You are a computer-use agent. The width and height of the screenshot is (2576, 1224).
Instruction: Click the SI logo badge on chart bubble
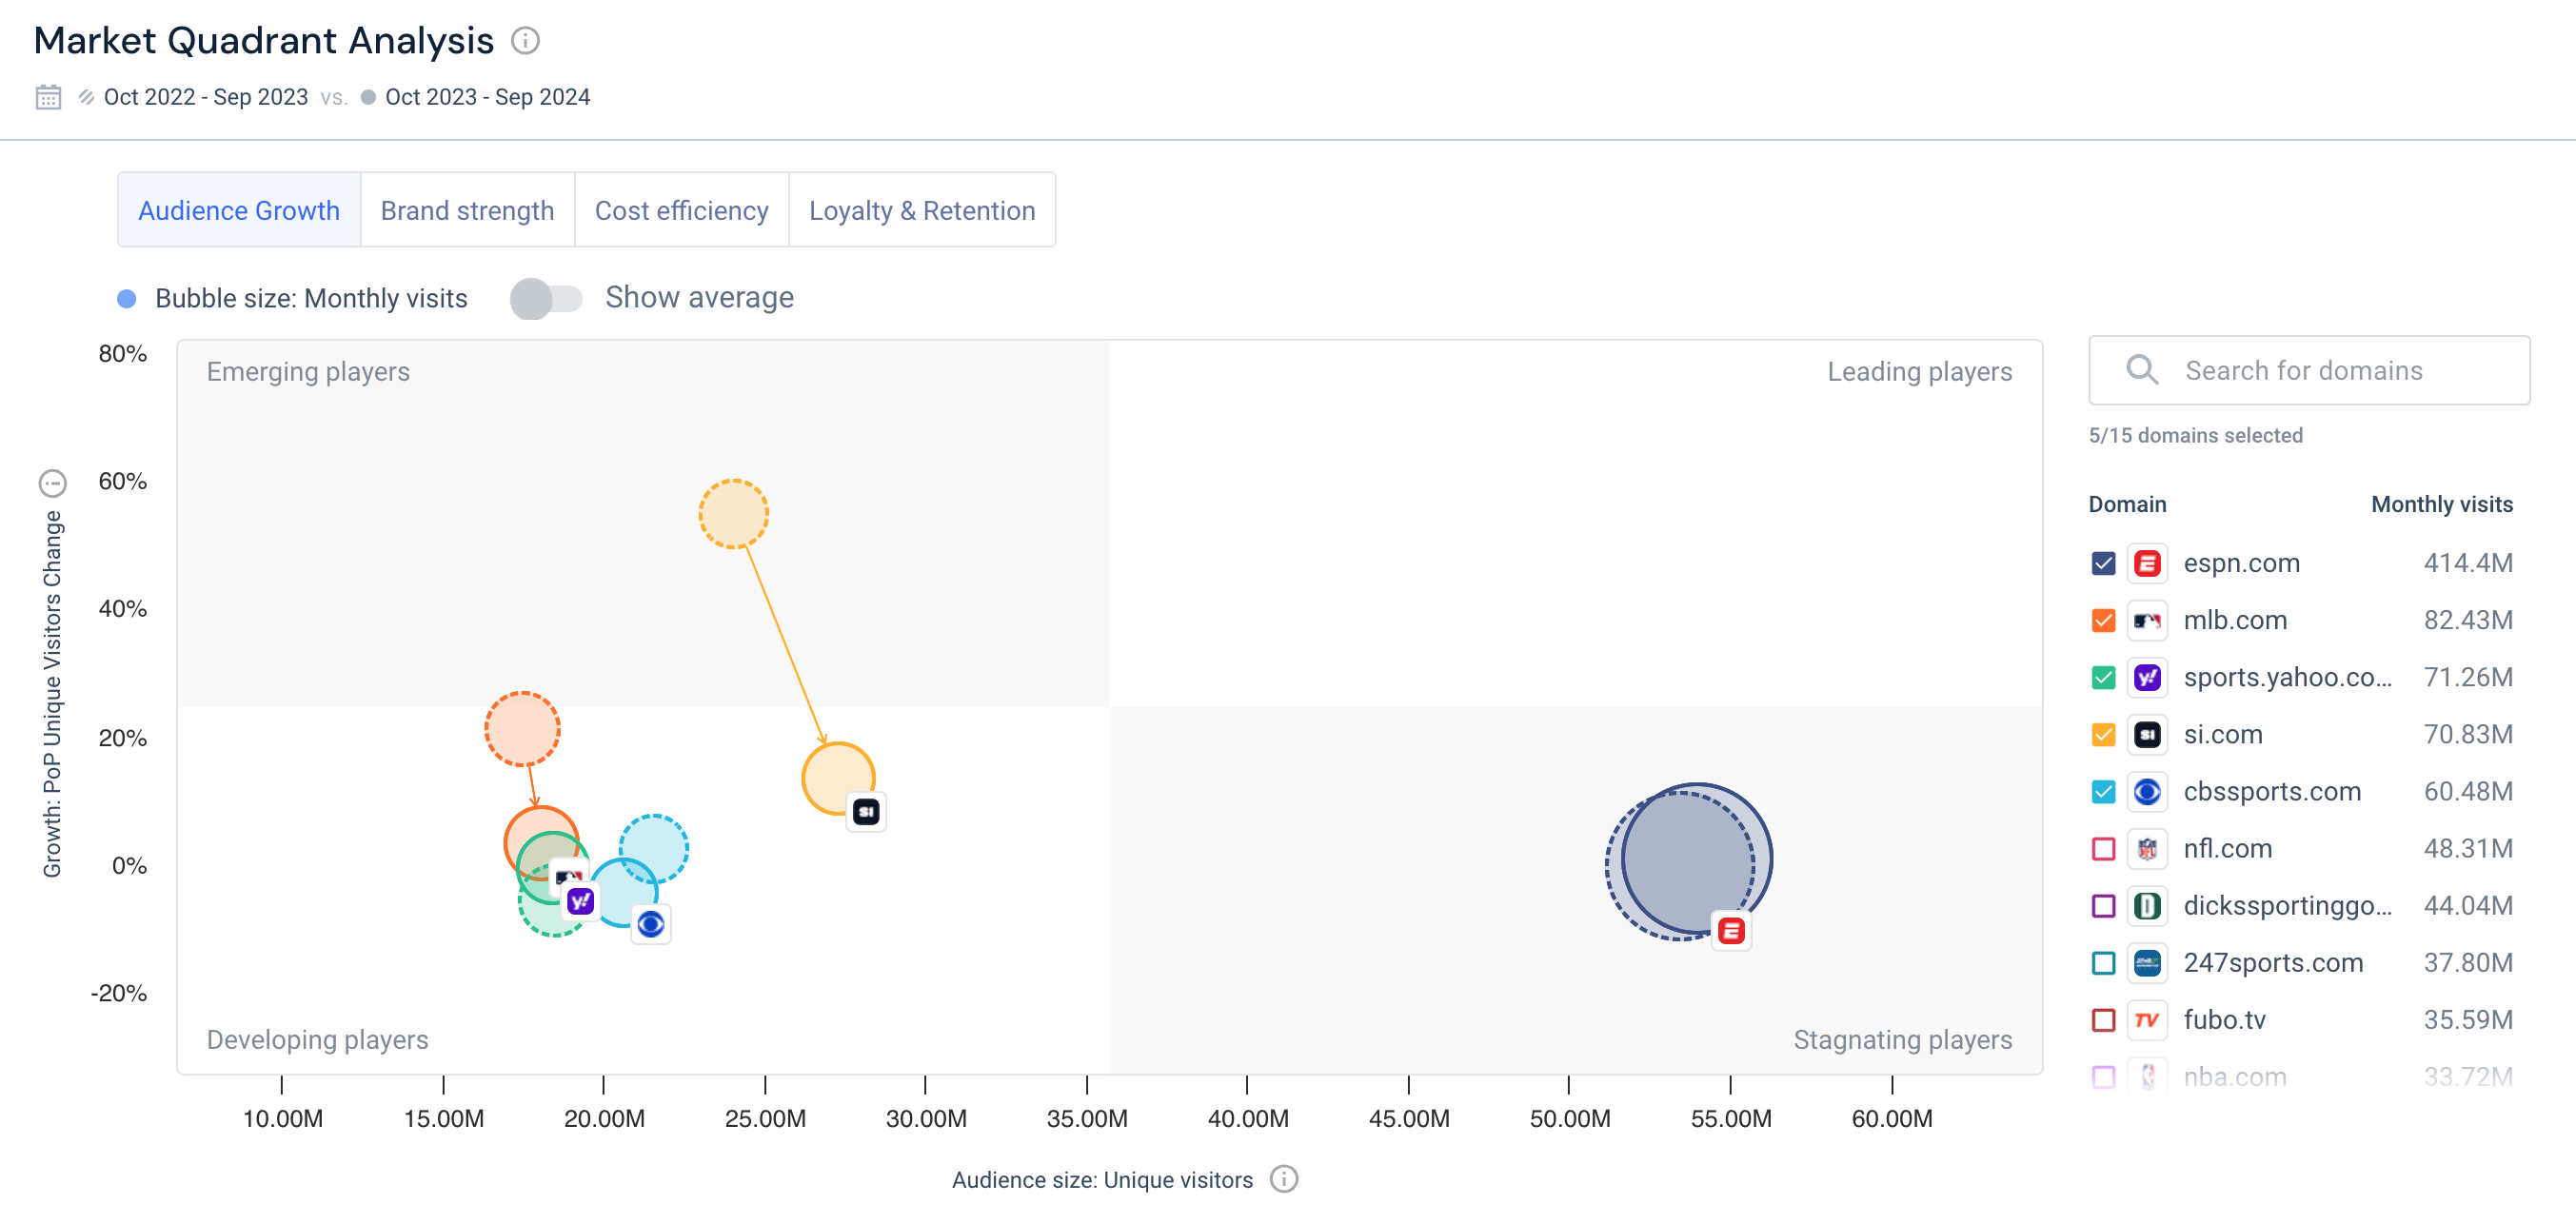point(866,811)
